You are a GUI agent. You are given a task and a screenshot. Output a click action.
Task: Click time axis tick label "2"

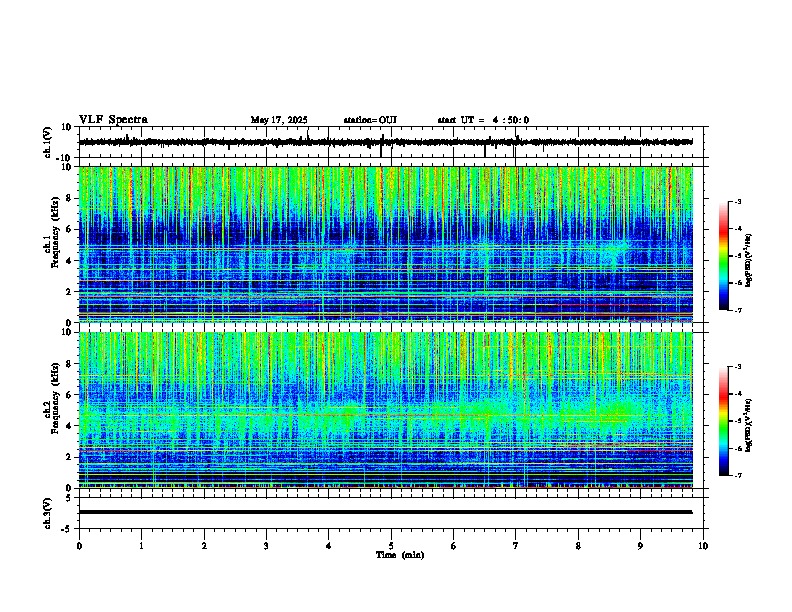pos(204,546)
